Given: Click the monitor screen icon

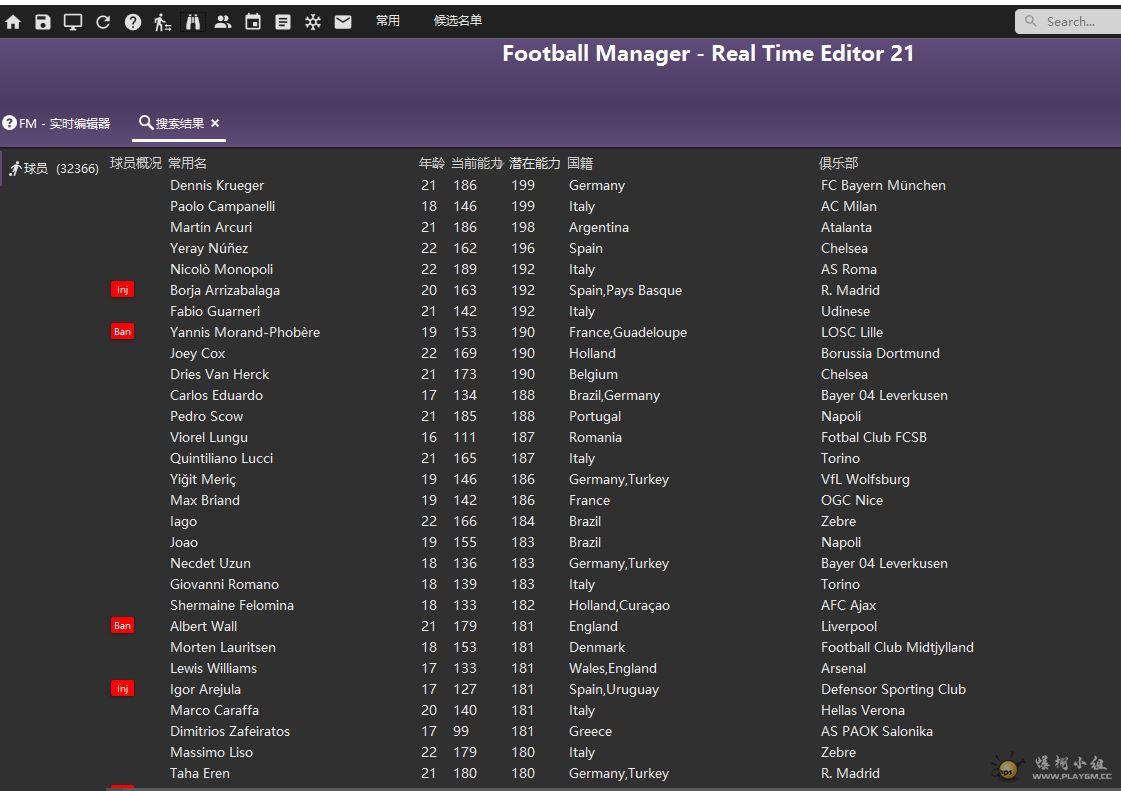Looking at the screenshot, I should [73, 22].
